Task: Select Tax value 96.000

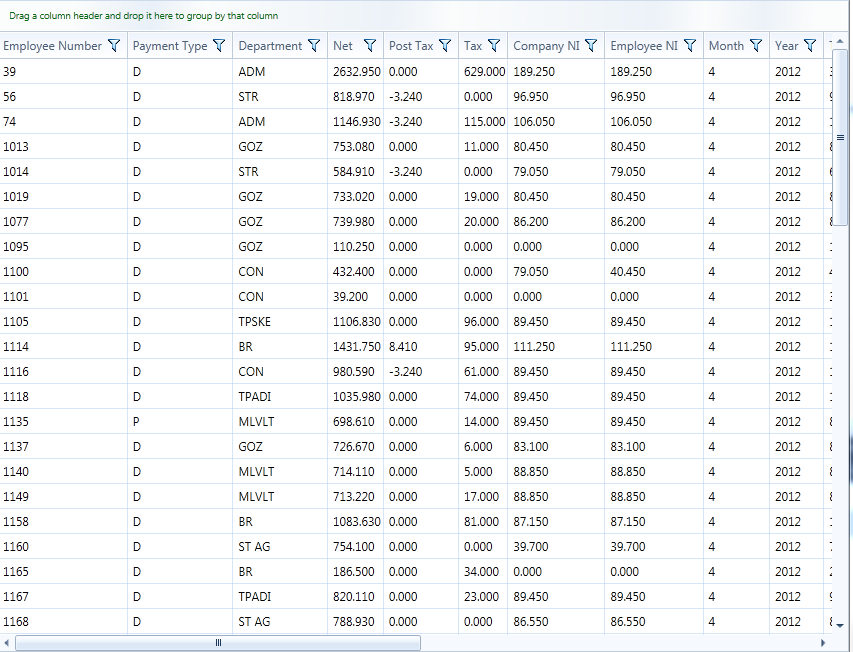Action: (x=483, y=321)
